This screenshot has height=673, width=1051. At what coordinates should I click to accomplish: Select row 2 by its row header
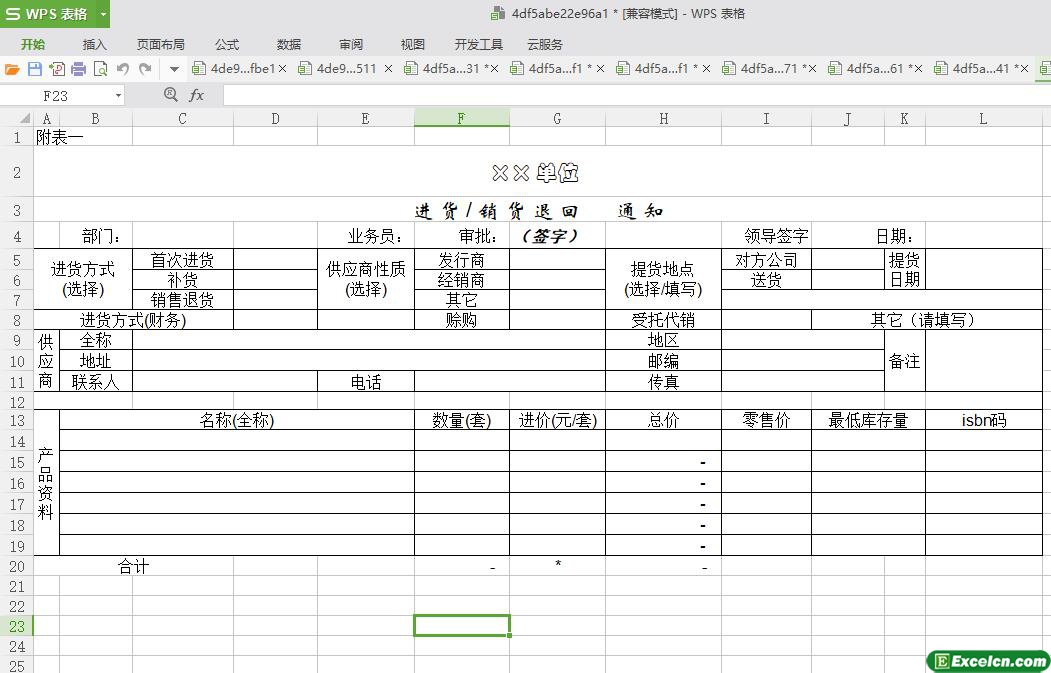tap(17, 172)
